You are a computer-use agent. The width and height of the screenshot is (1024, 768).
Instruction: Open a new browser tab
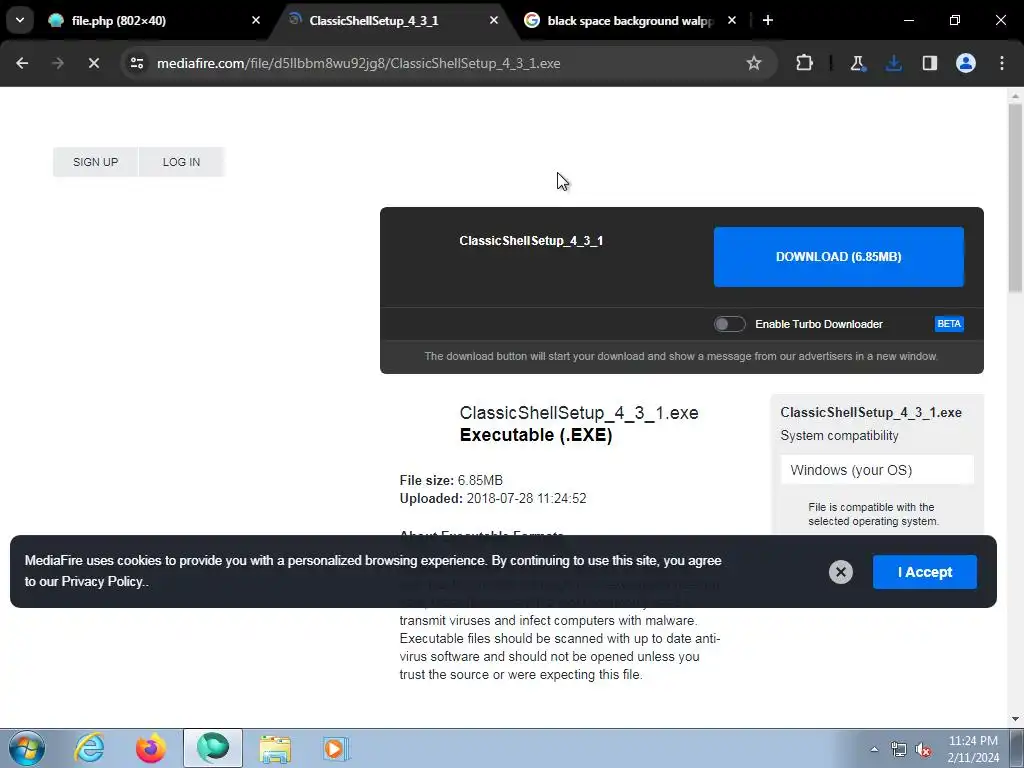[x=768, y=20]
